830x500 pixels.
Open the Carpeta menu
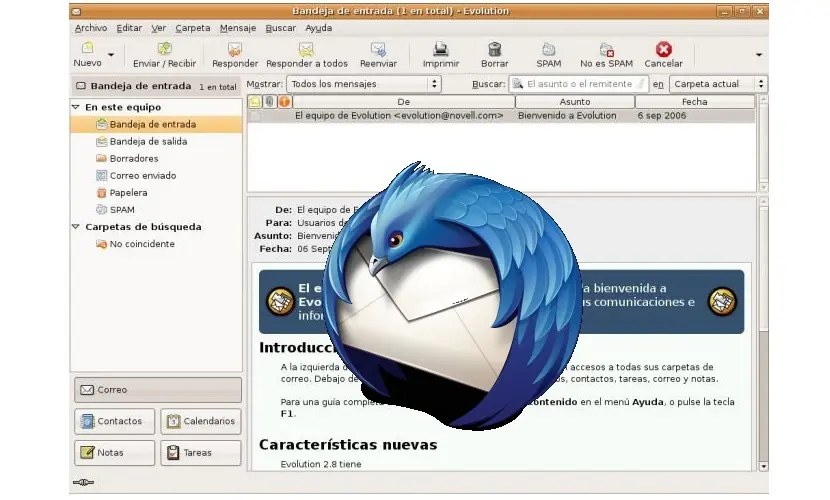193,28
